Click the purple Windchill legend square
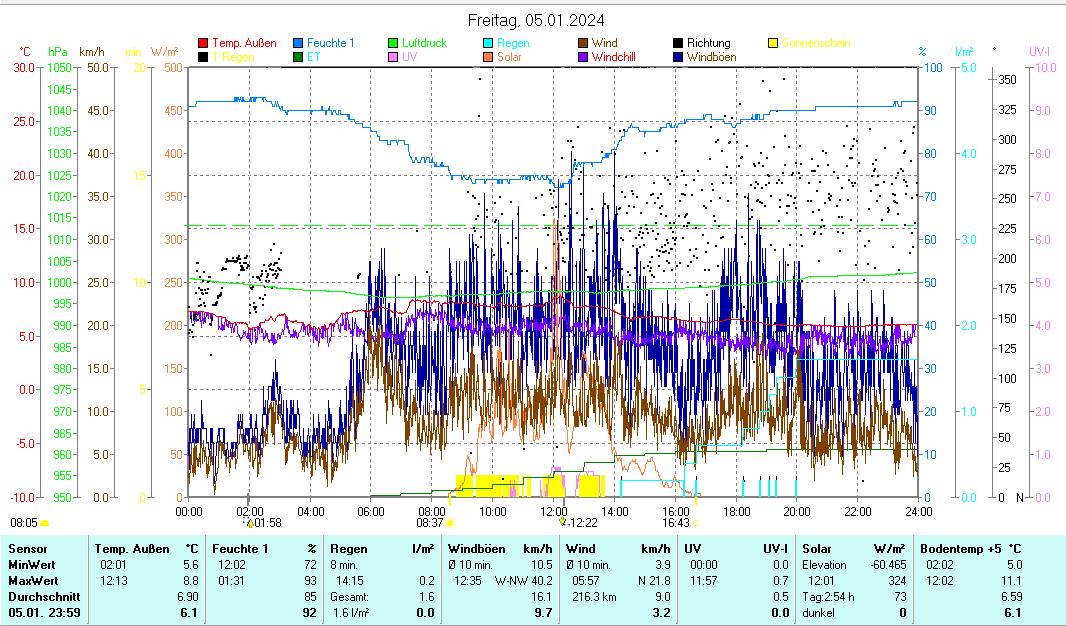Screen dimensions: 1066x626 coord(583,57)
